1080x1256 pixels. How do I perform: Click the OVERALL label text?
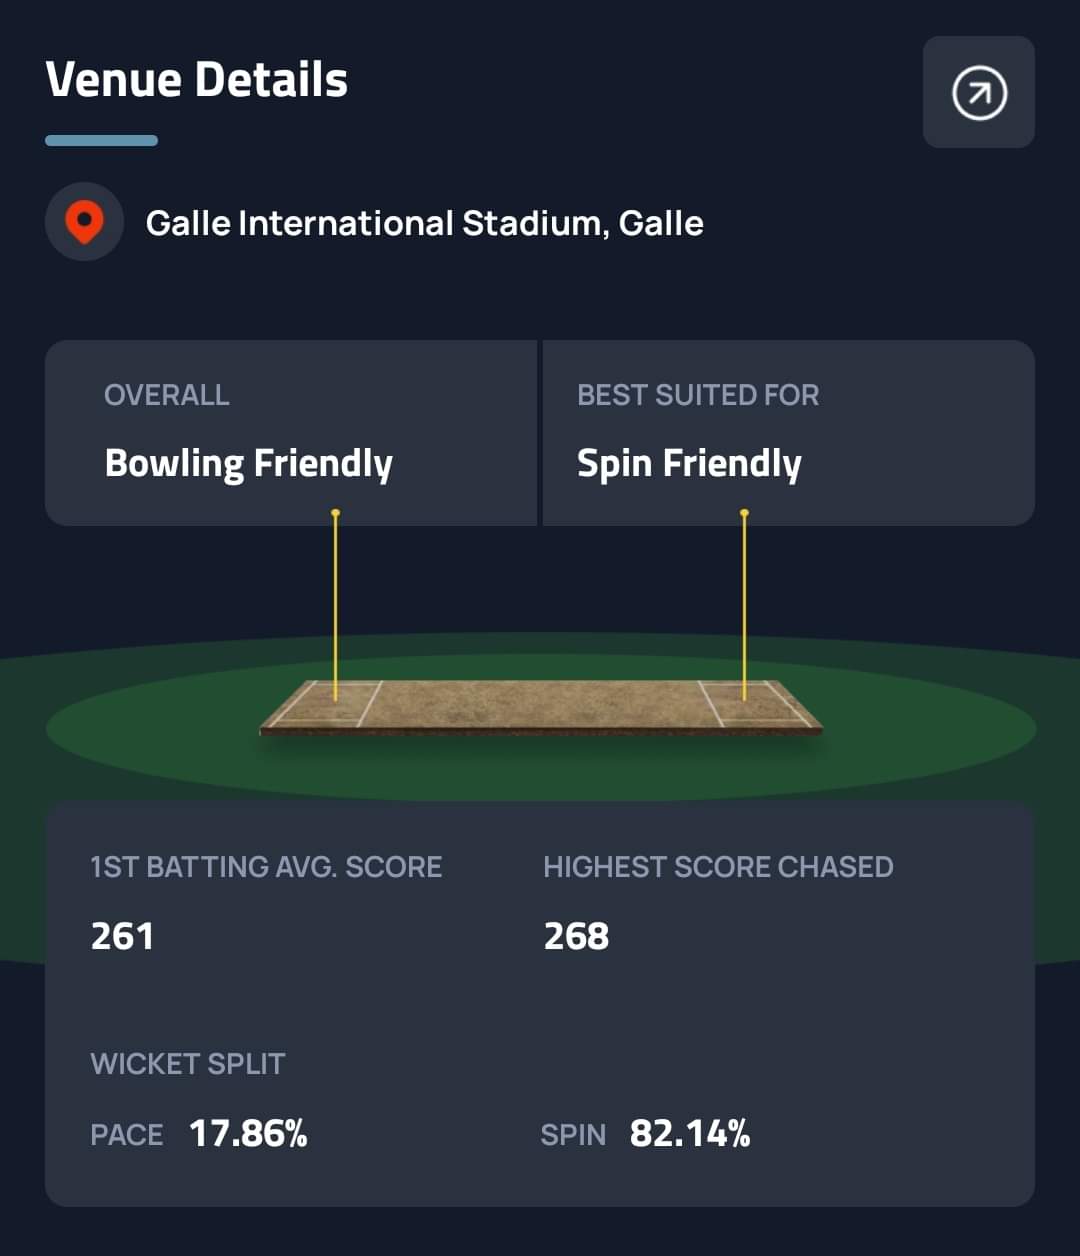tap(167, 395)
